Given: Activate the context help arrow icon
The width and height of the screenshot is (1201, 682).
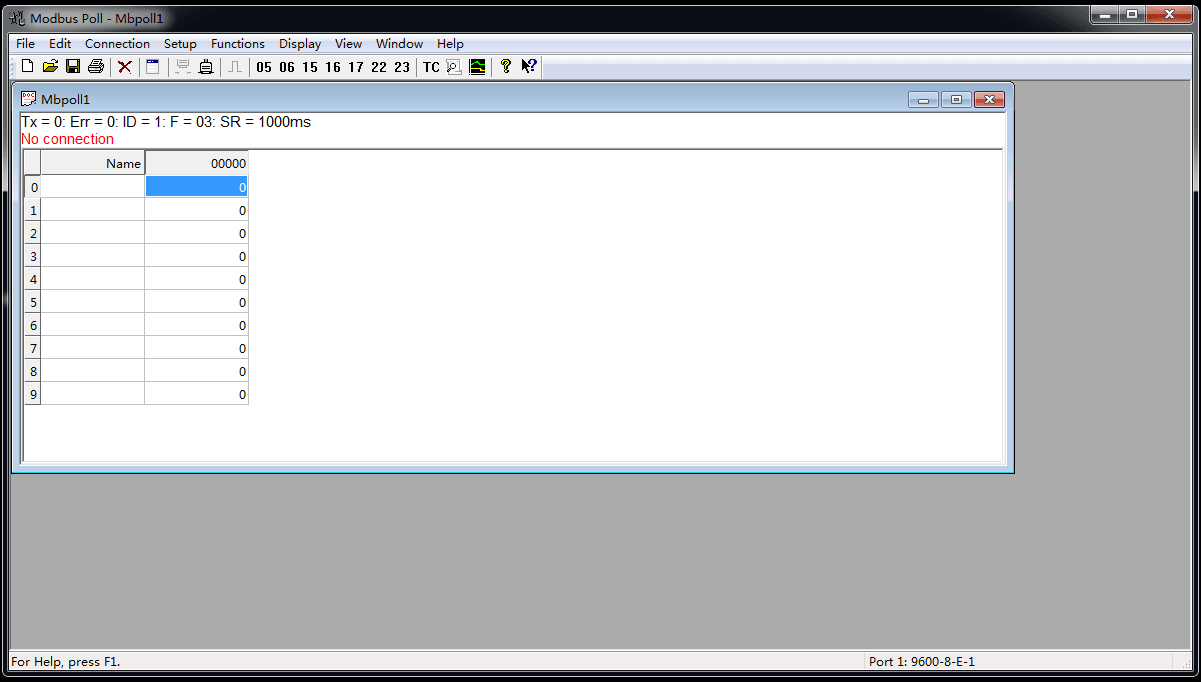Looking at the screenshot, I should pyautogui.click(x=529, y=67).
